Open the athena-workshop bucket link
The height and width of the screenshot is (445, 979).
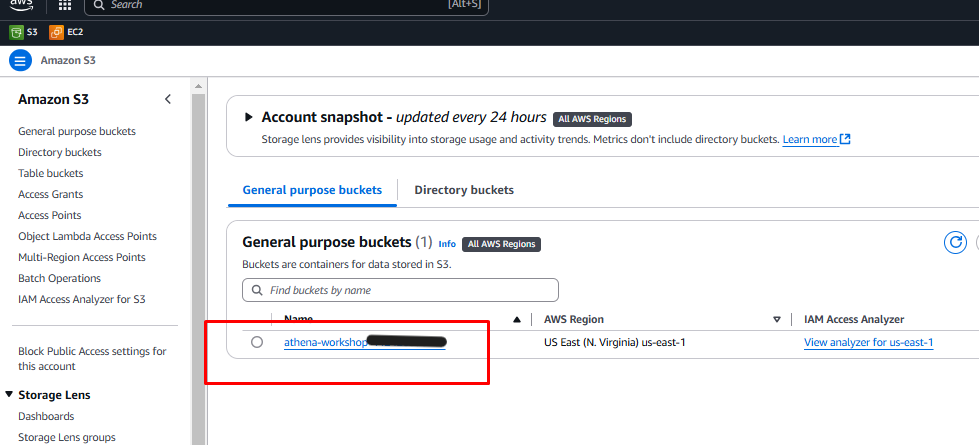tap(325, 342)
